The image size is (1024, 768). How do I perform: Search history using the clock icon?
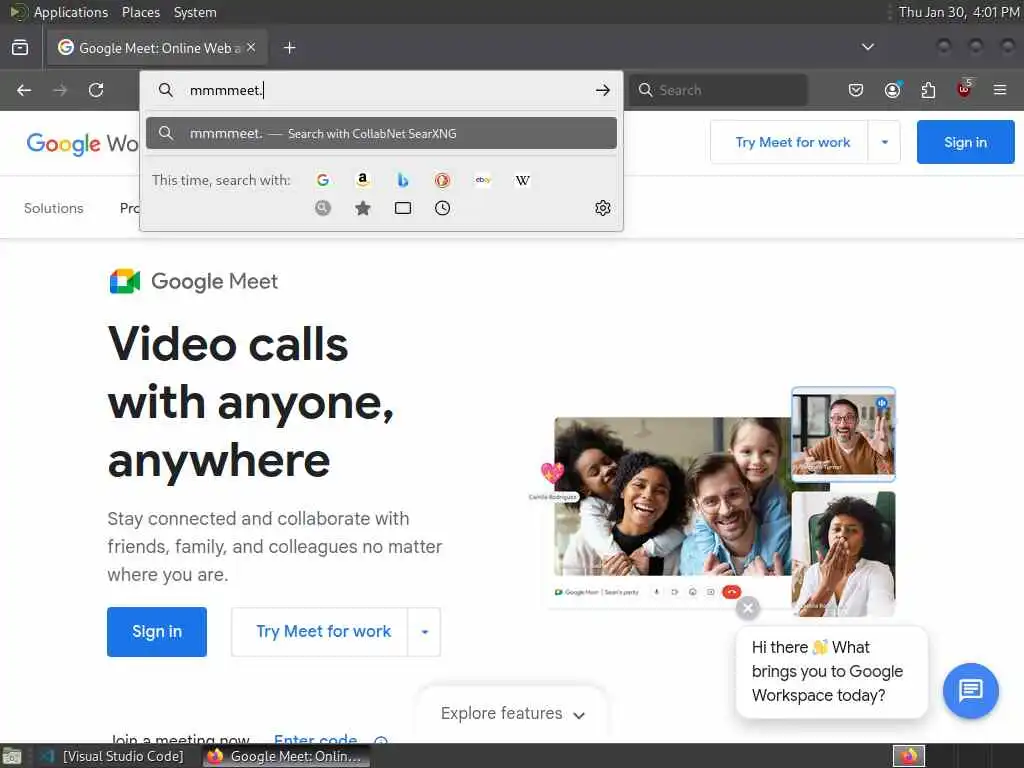[x=443, y=208]
